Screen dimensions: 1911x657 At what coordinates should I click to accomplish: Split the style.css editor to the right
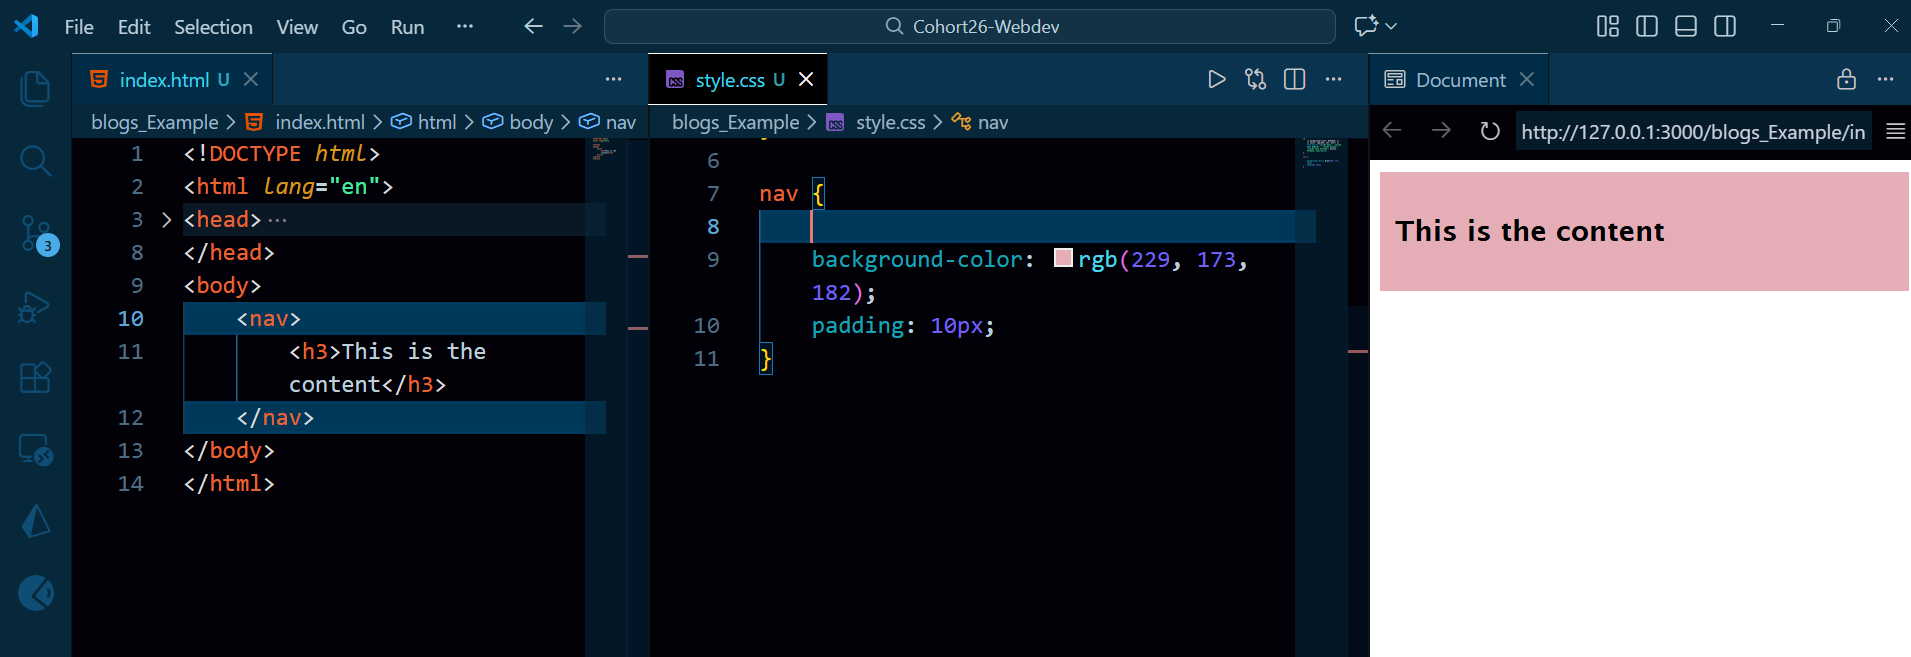coord(1294,79)
